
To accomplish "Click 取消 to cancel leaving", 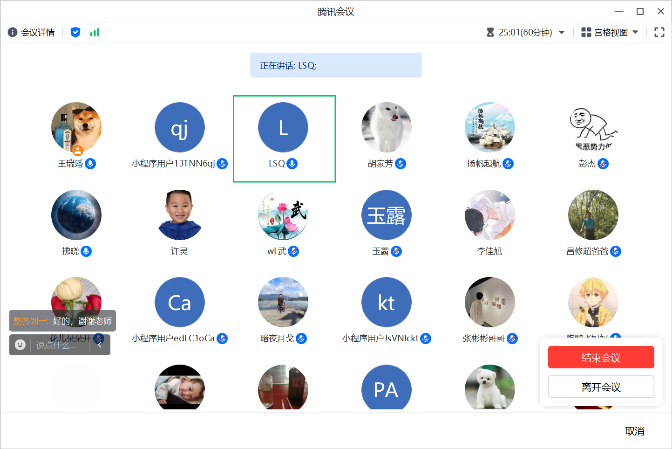I will point(634,431).
